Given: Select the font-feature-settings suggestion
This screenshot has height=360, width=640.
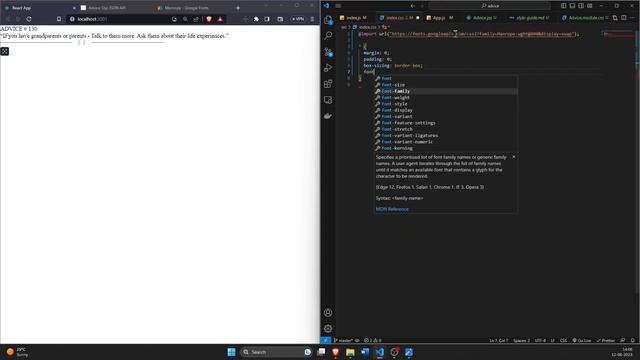Looking at the screenshot, I should [446, 123].
